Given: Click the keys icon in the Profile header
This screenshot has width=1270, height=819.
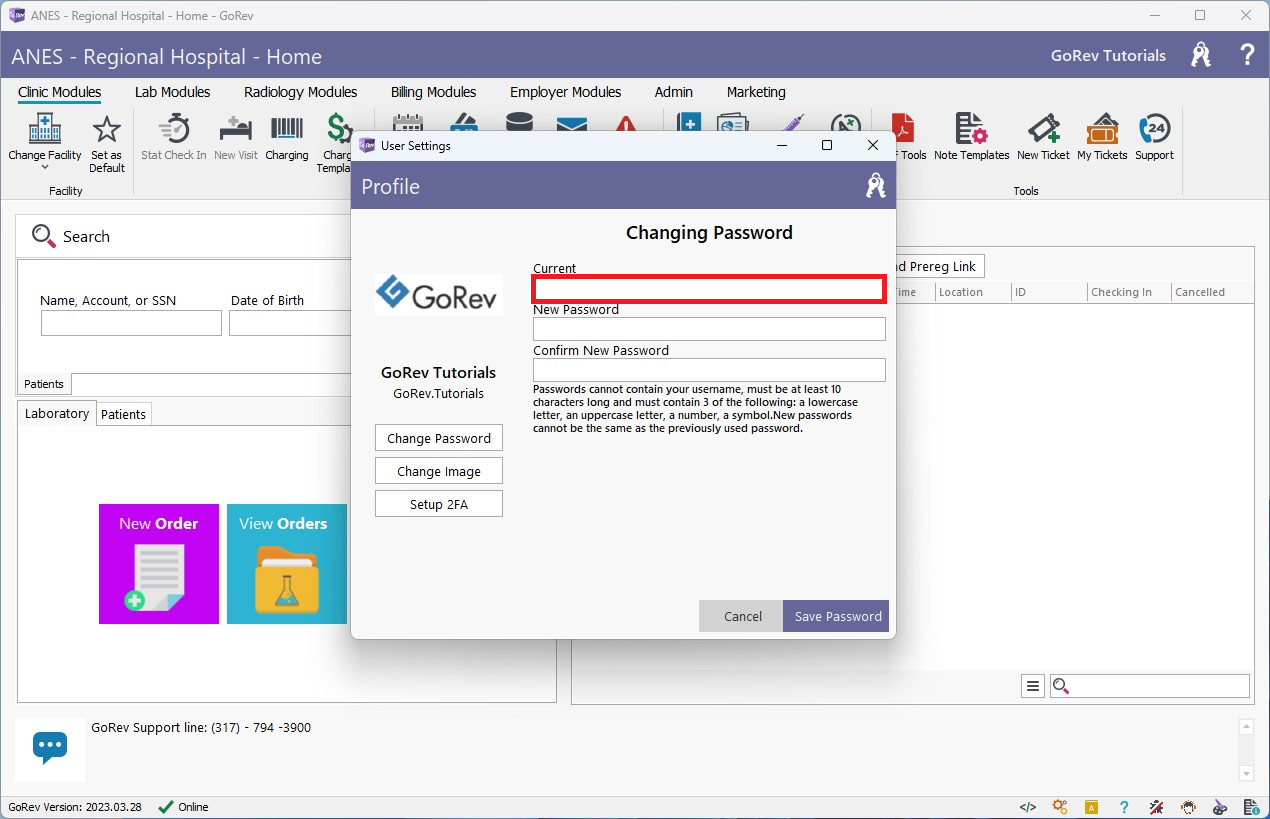Looking at the screenshot, I should point(876,186).
